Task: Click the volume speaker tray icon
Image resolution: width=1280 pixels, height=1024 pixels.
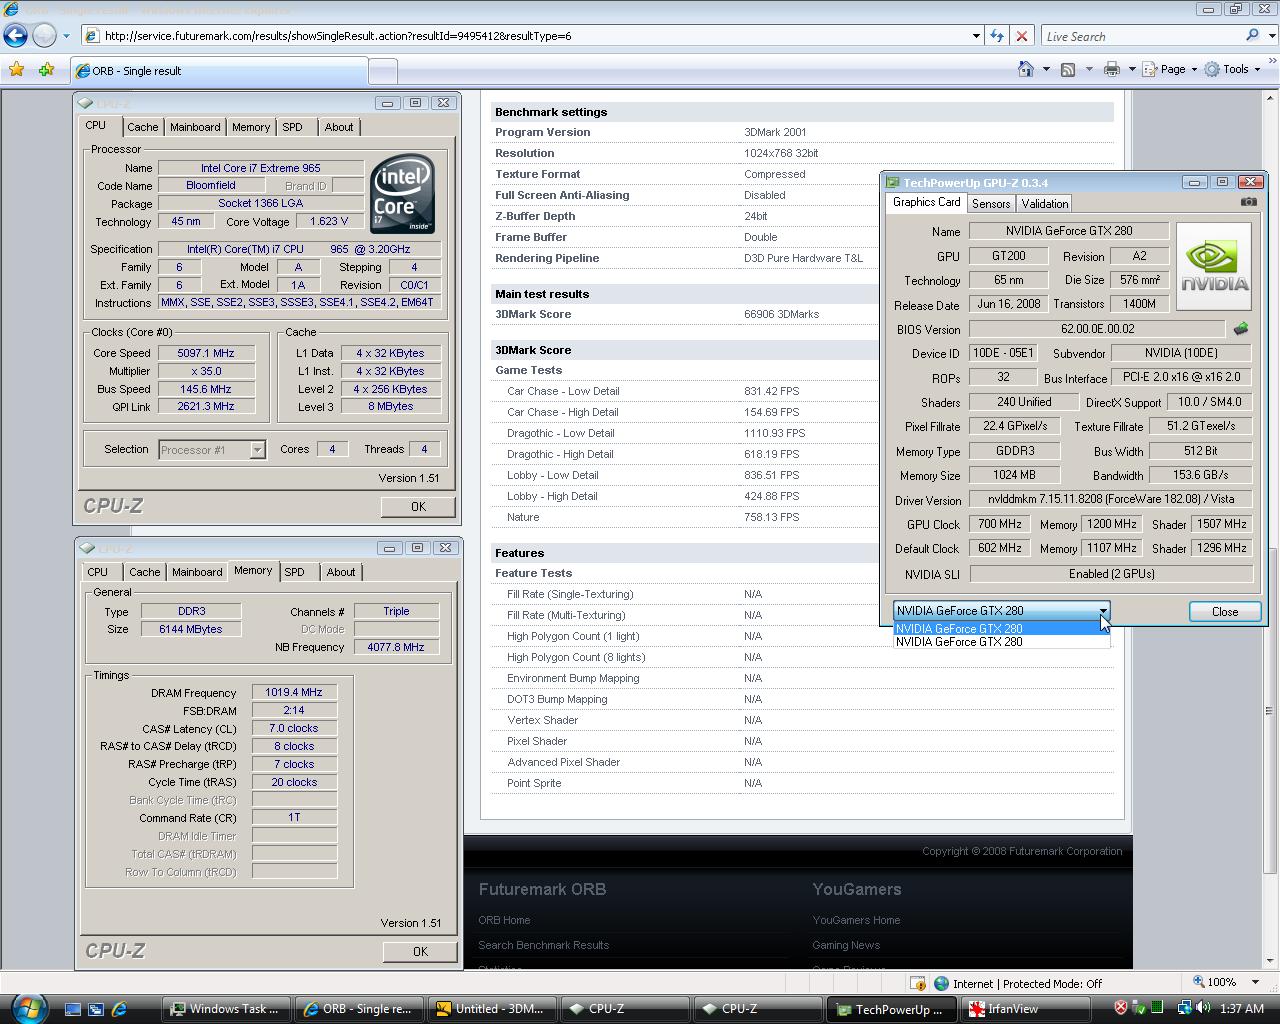Action: [x=1203, y=1008]
